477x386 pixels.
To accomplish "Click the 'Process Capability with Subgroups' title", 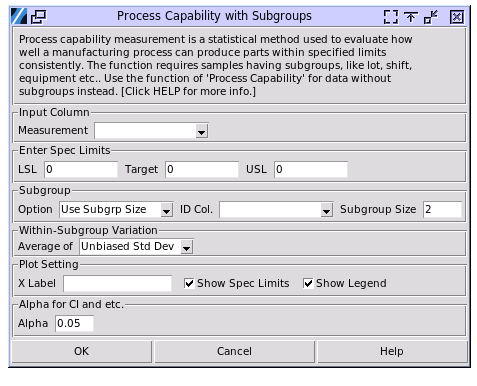I will click(x=214, y=16).
